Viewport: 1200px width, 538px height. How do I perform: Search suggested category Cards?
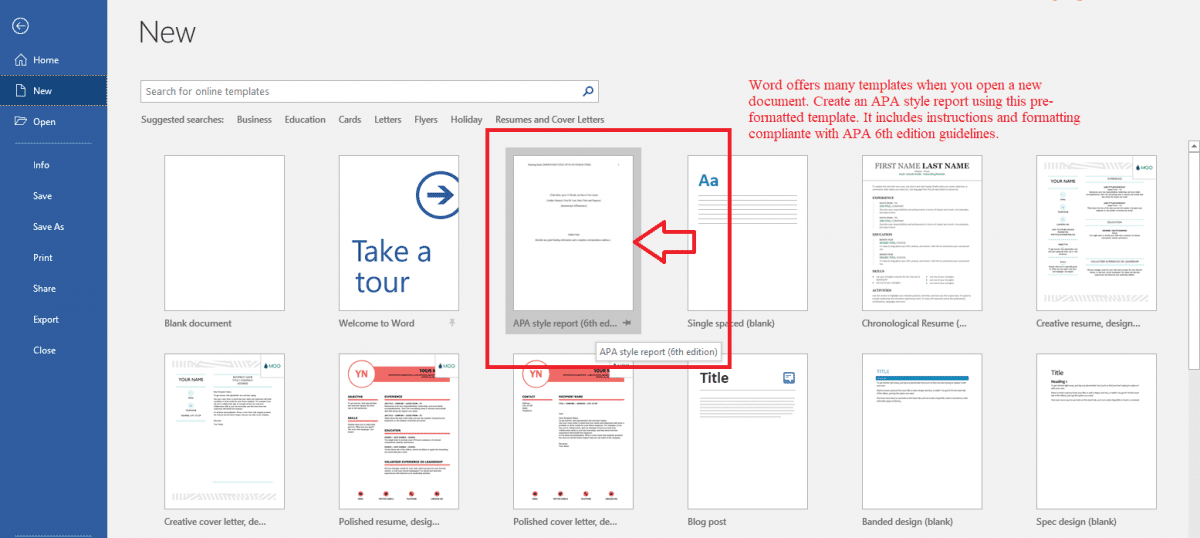tap(350, 120)
